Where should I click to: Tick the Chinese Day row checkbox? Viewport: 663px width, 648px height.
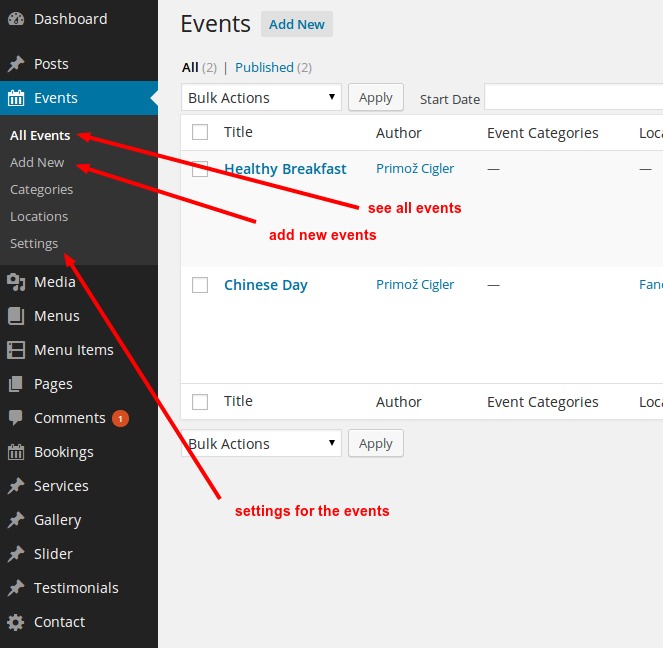[200, 285]
